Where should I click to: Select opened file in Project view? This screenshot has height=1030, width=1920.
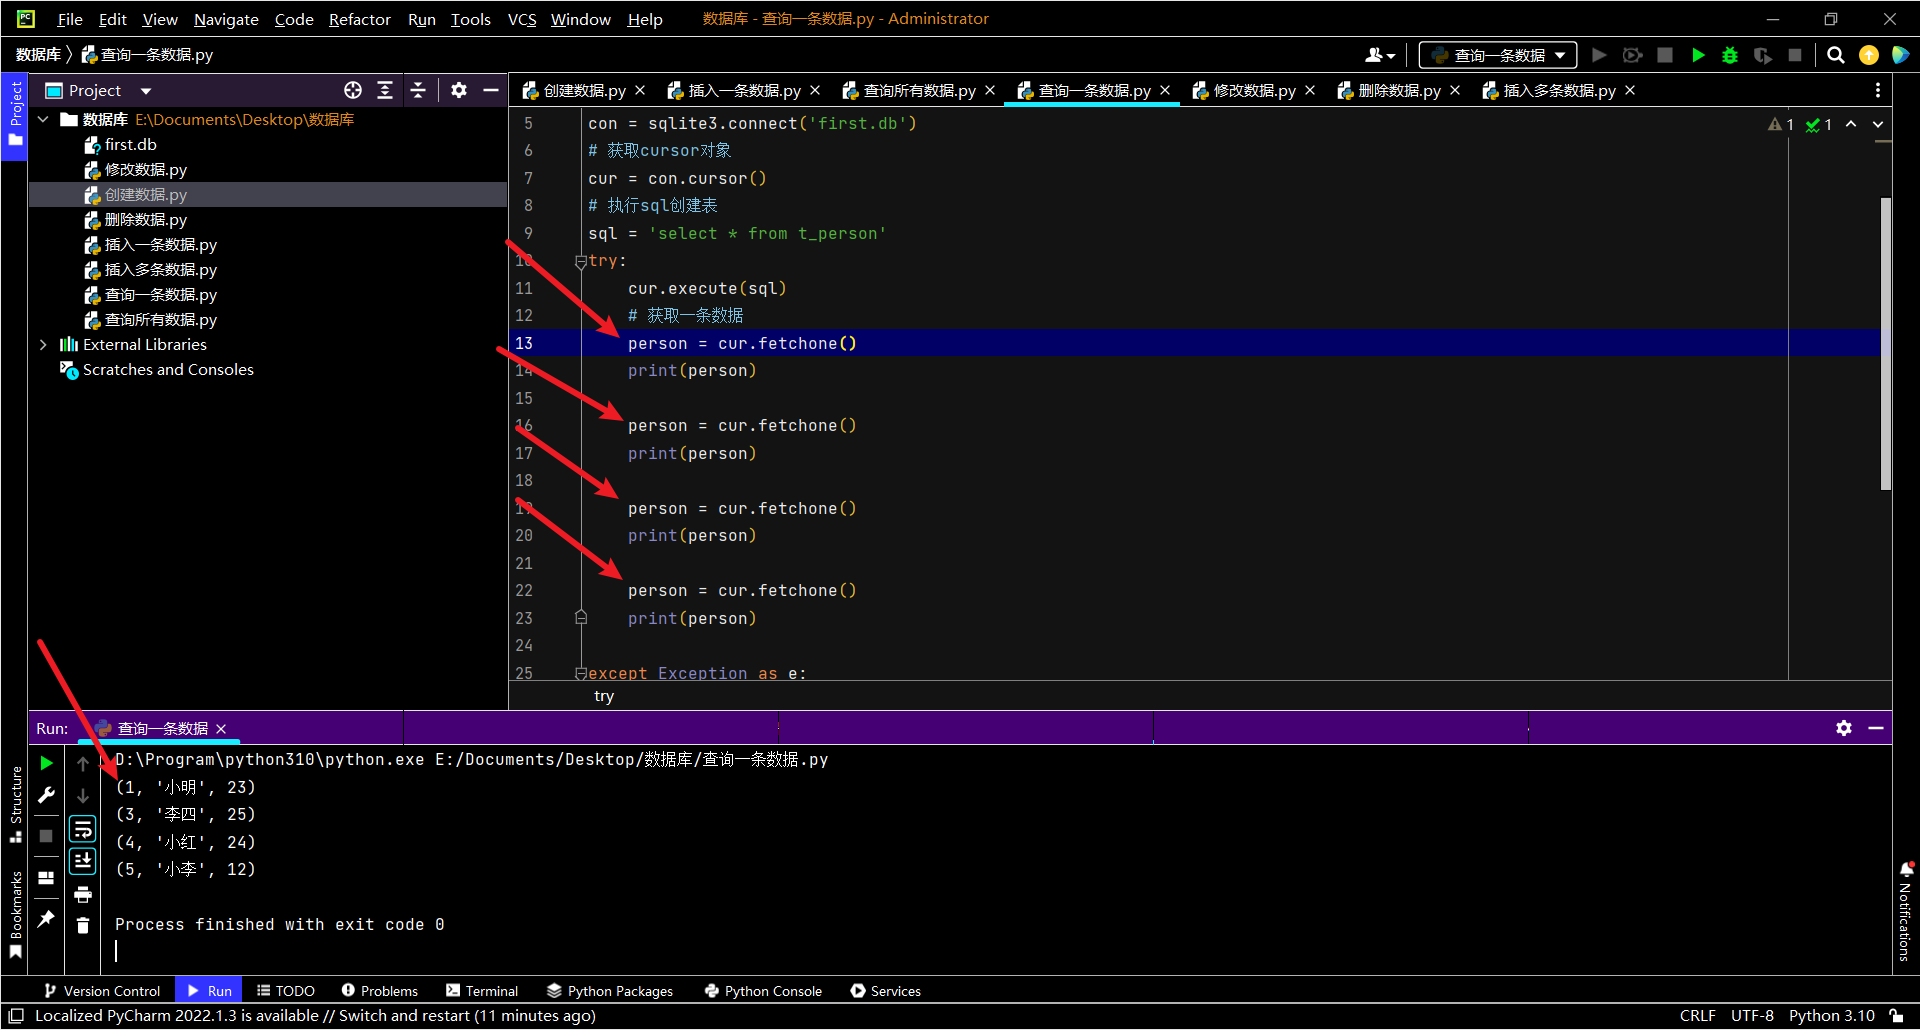click(352, 90)
